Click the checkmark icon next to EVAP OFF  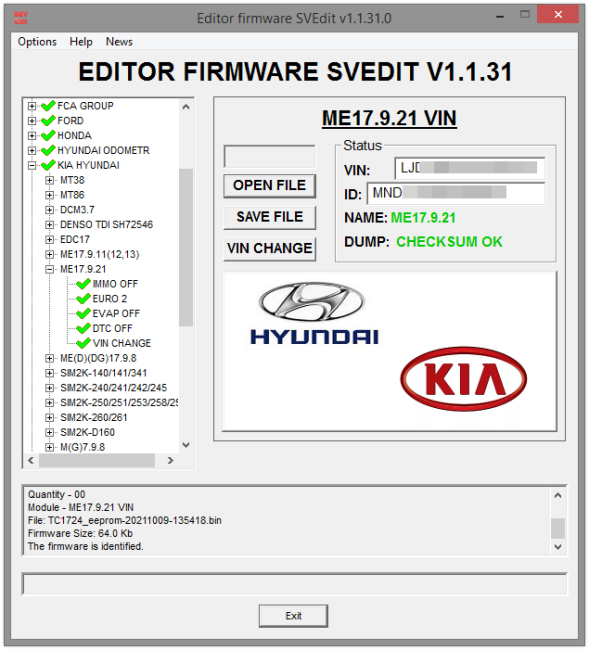point(84,313)
